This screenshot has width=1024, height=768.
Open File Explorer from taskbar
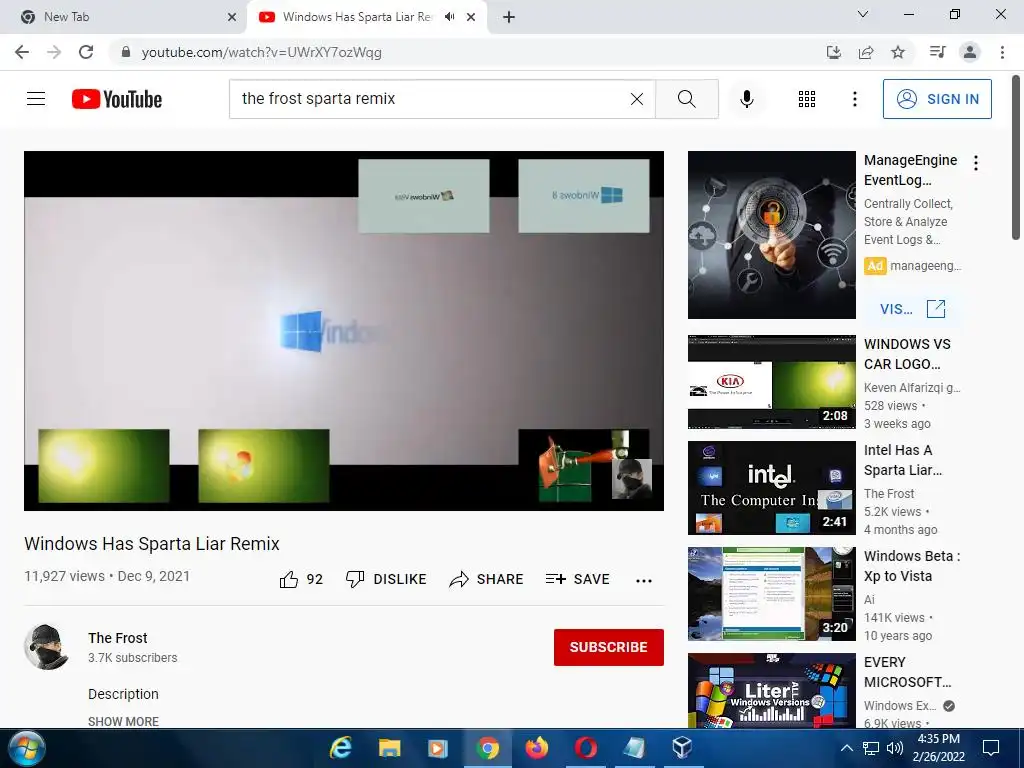[x=389, y=748]
